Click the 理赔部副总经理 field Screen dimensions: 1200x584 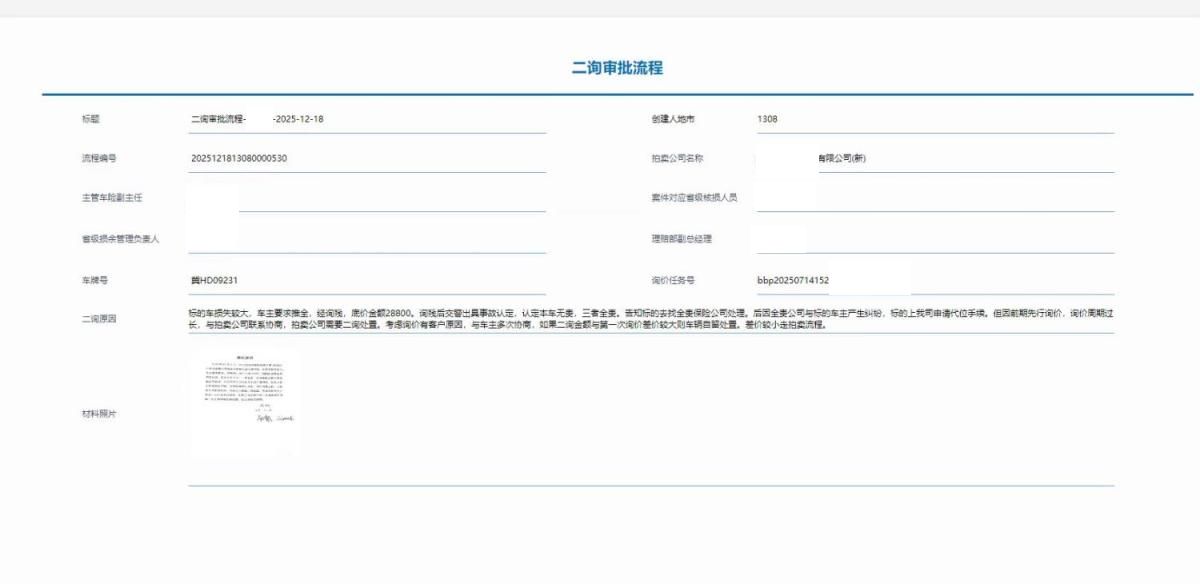point(934,239)
